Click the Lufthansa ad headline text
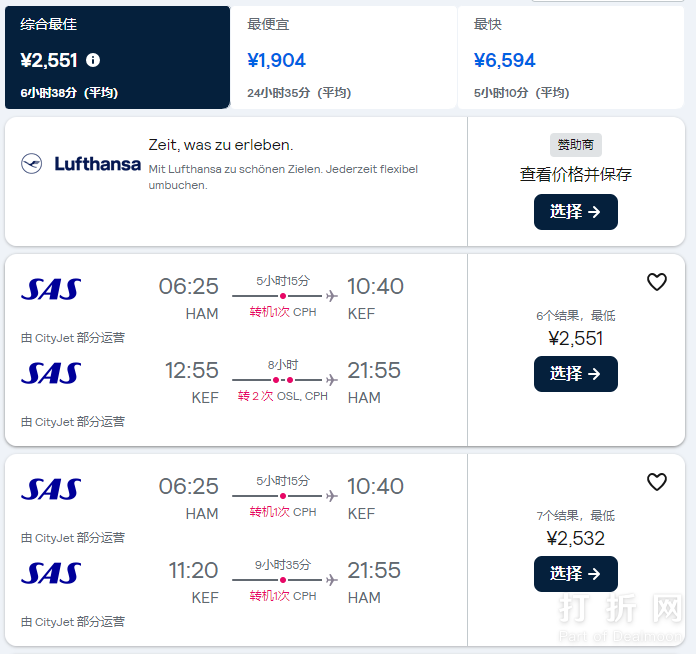Screen dimensions: 696x654 pos(221,145)
